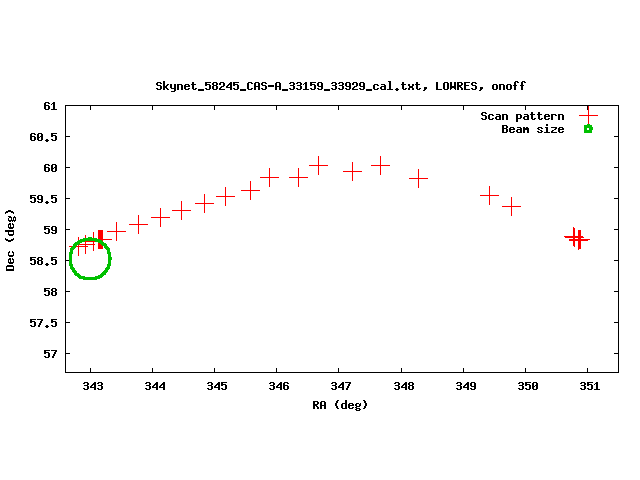Click the x-axis tick label 343

[93, 386]
